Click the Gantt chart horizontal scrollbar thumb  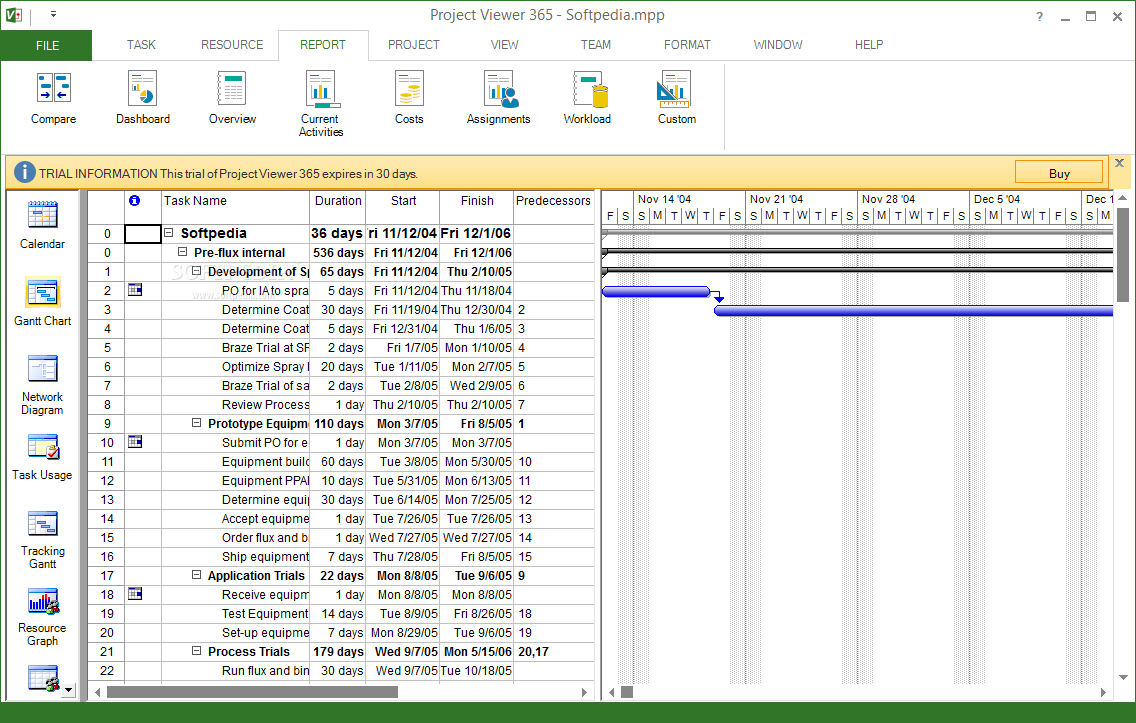pyautogui.click(x=627, y=692)
